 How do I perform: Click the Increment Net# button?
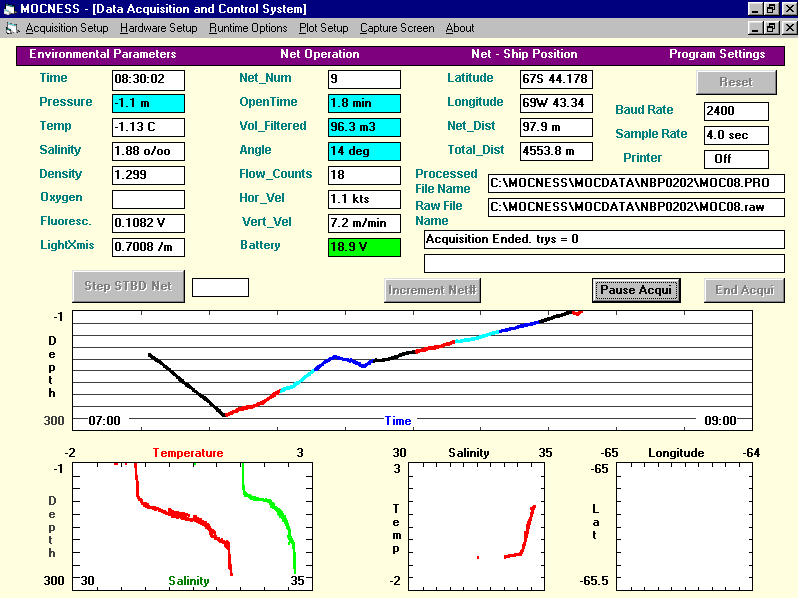click(432, 290)
